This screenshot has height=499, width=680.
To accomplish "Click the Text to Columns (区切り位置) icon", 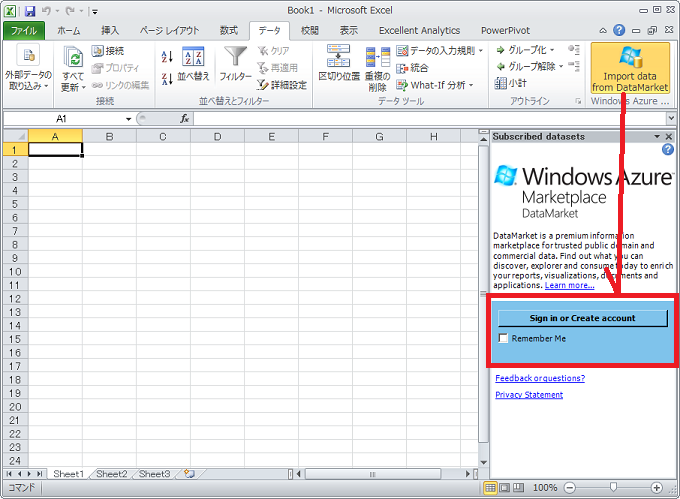I will [339, 56].
